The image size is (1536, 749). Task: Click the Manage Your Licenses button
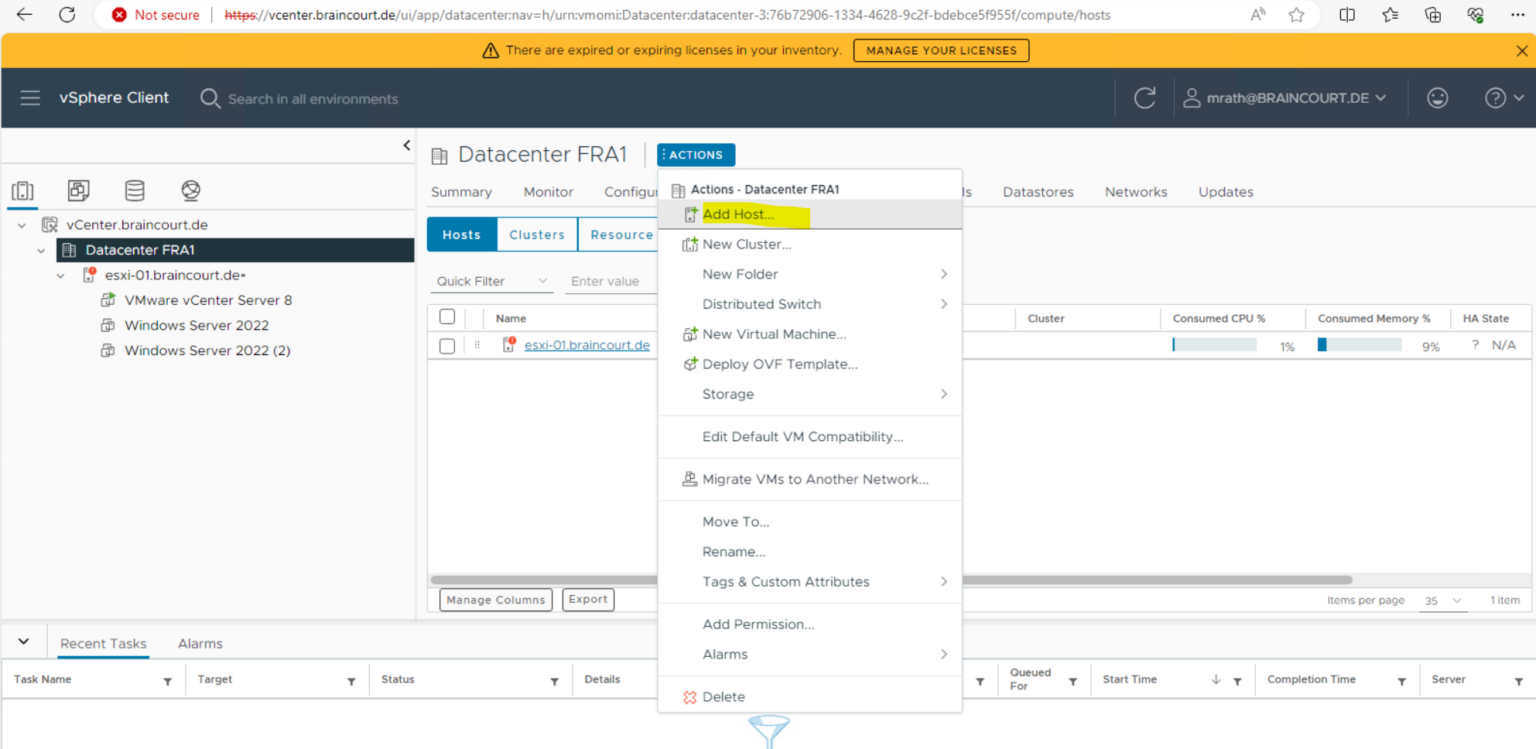pyautogui.click(x=941, y=50)
